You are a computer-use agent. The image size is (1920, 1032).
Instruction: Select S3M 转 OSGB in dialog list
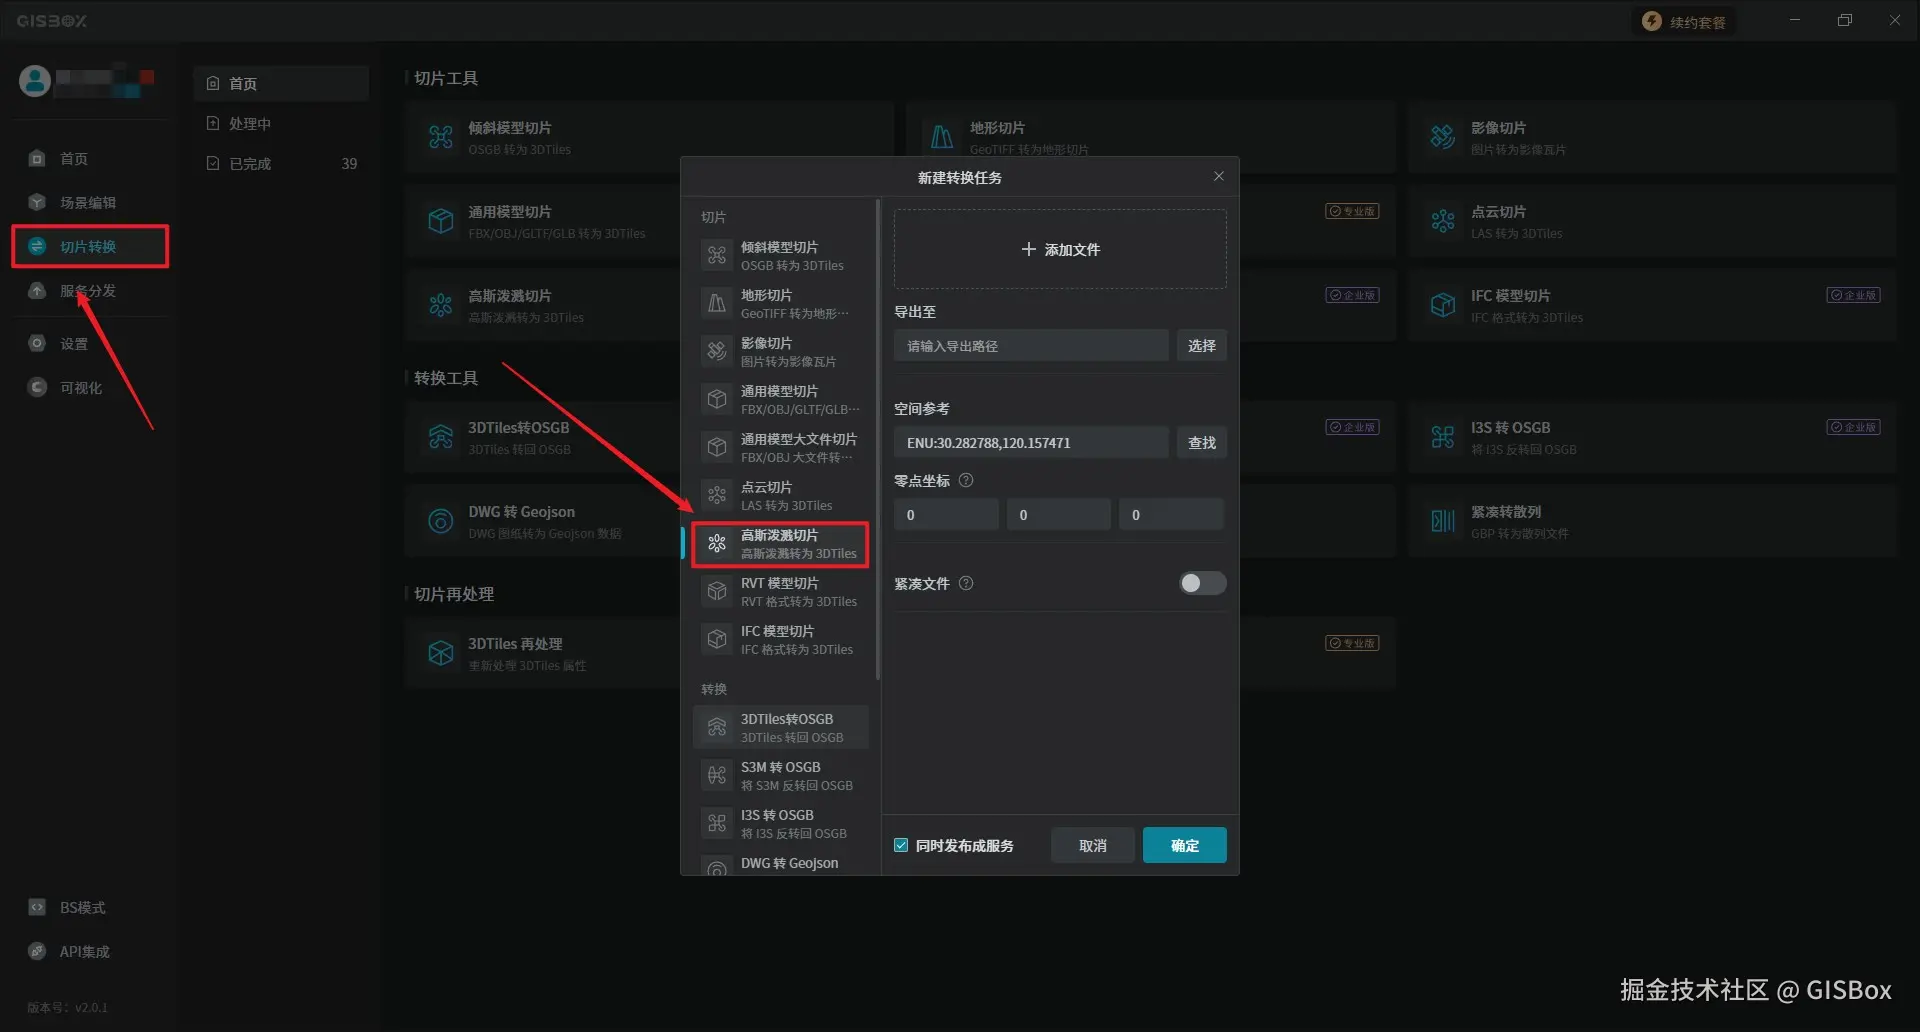[780, 776]
